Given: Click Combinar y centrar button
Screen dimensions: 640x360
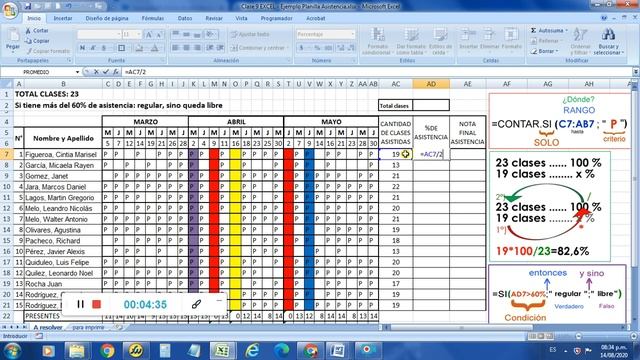Looking at the screenshot, I should [x=259, y=48].
